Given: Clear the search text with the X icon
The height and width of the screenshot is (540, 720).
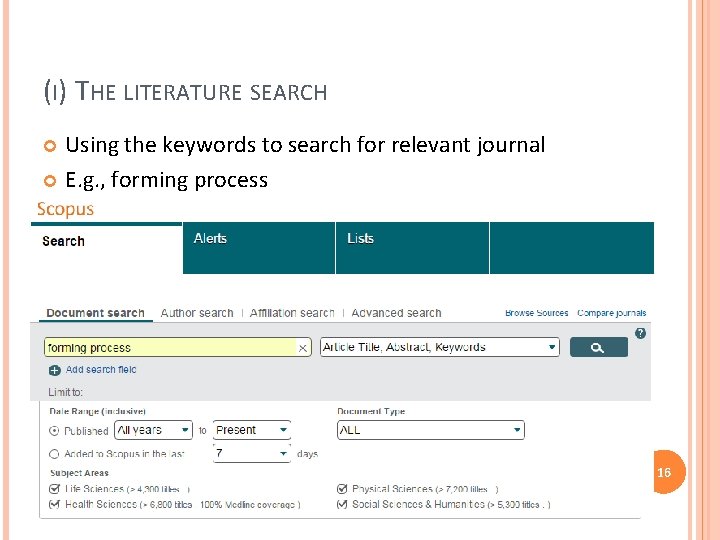Looking at the screenshot, I should coord(303,348).
